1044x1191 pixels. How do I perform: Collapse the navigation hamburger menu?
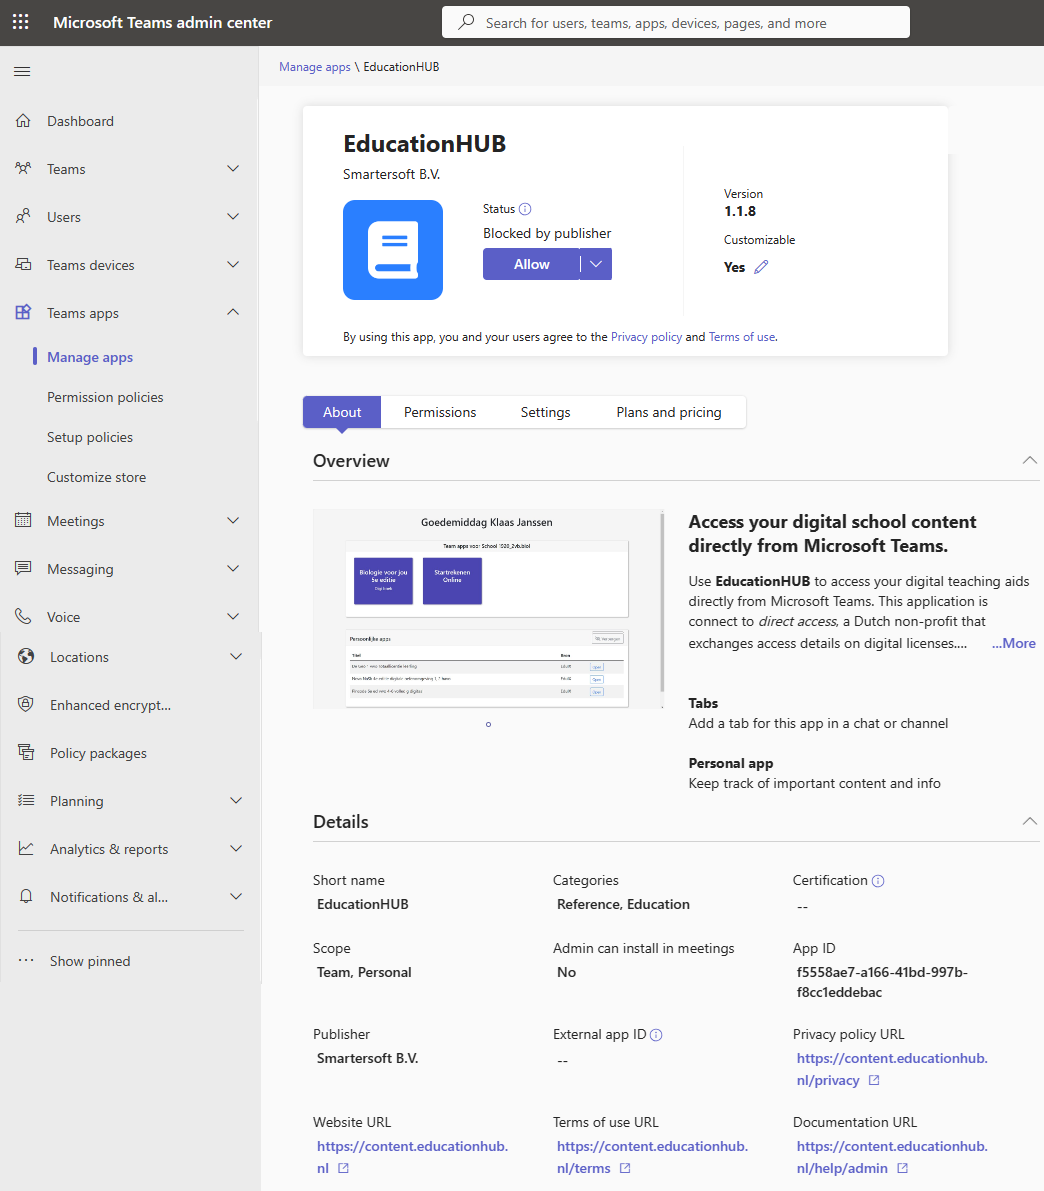(22, 71)
